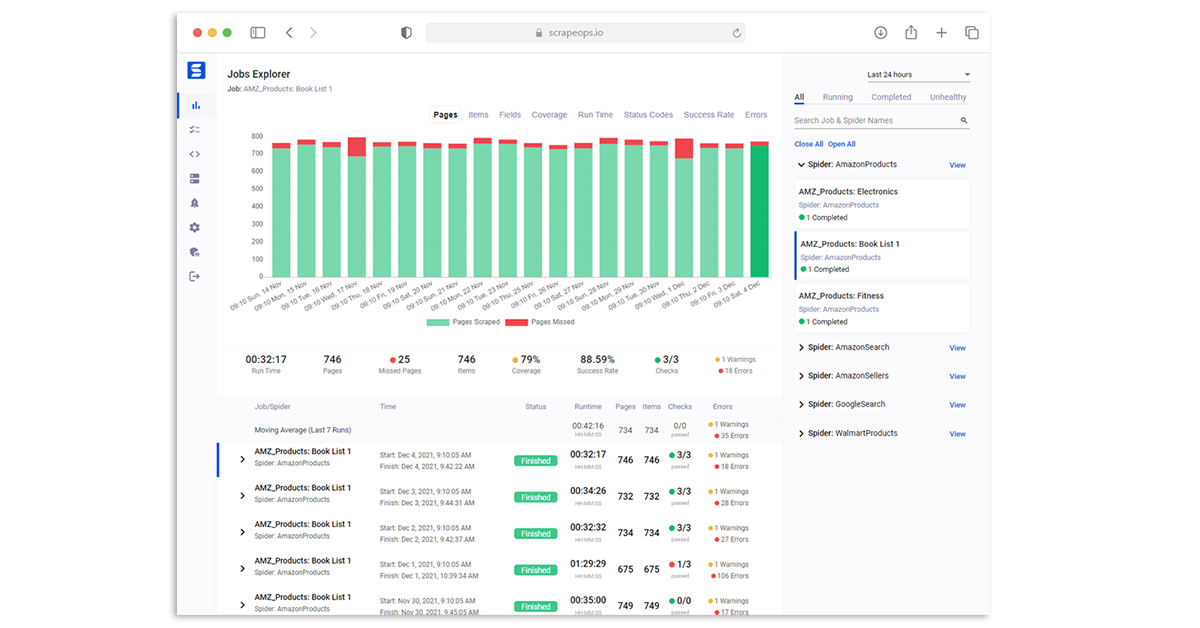Select the All jobs filter tab
The height and width of the screenshot is (628, 1200).
799,97
